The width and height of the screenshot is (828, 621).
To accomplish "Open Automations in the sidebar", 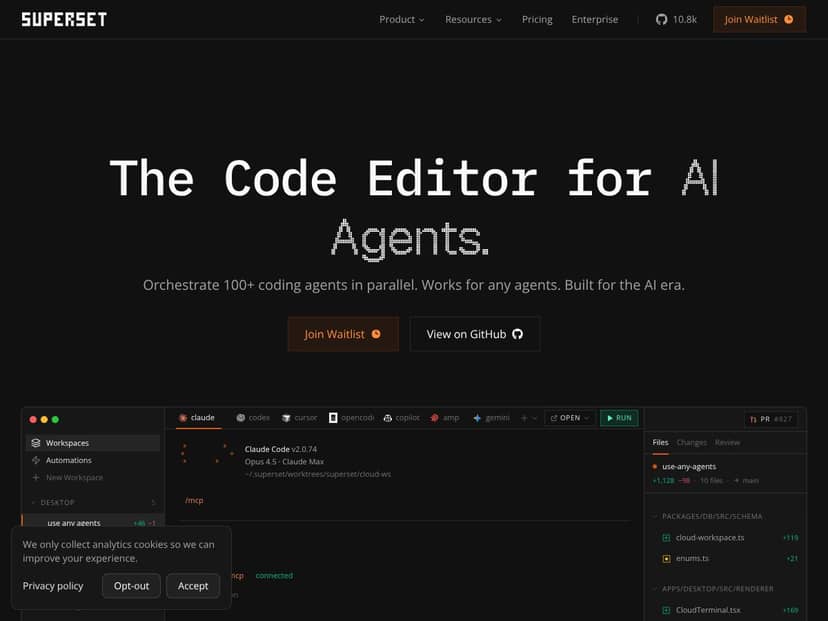I will pos(92,460).
